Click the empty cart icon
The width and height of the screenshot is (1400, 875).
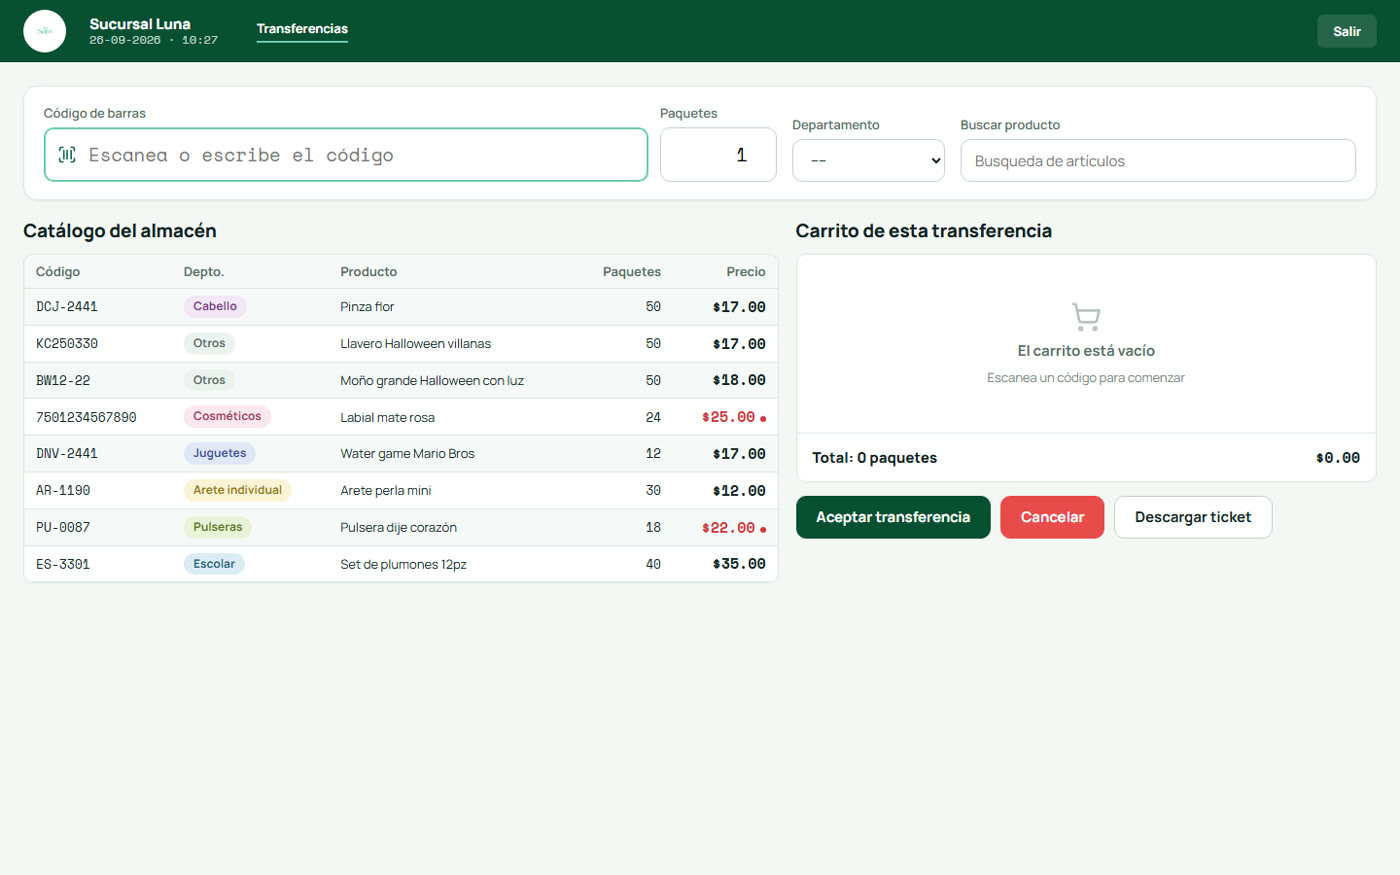(1086, 317)
